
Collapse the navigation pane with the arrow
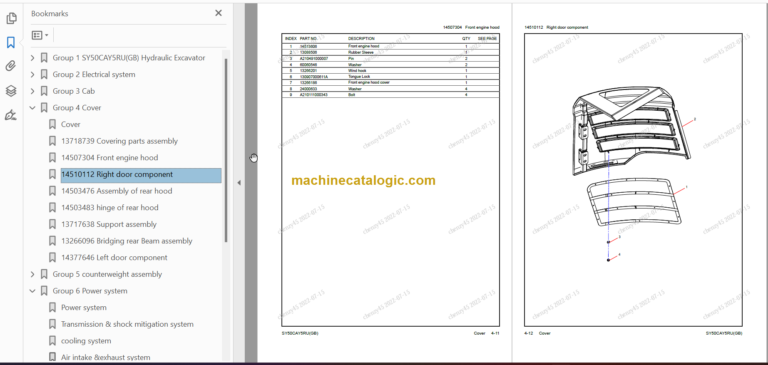point(239,183)
